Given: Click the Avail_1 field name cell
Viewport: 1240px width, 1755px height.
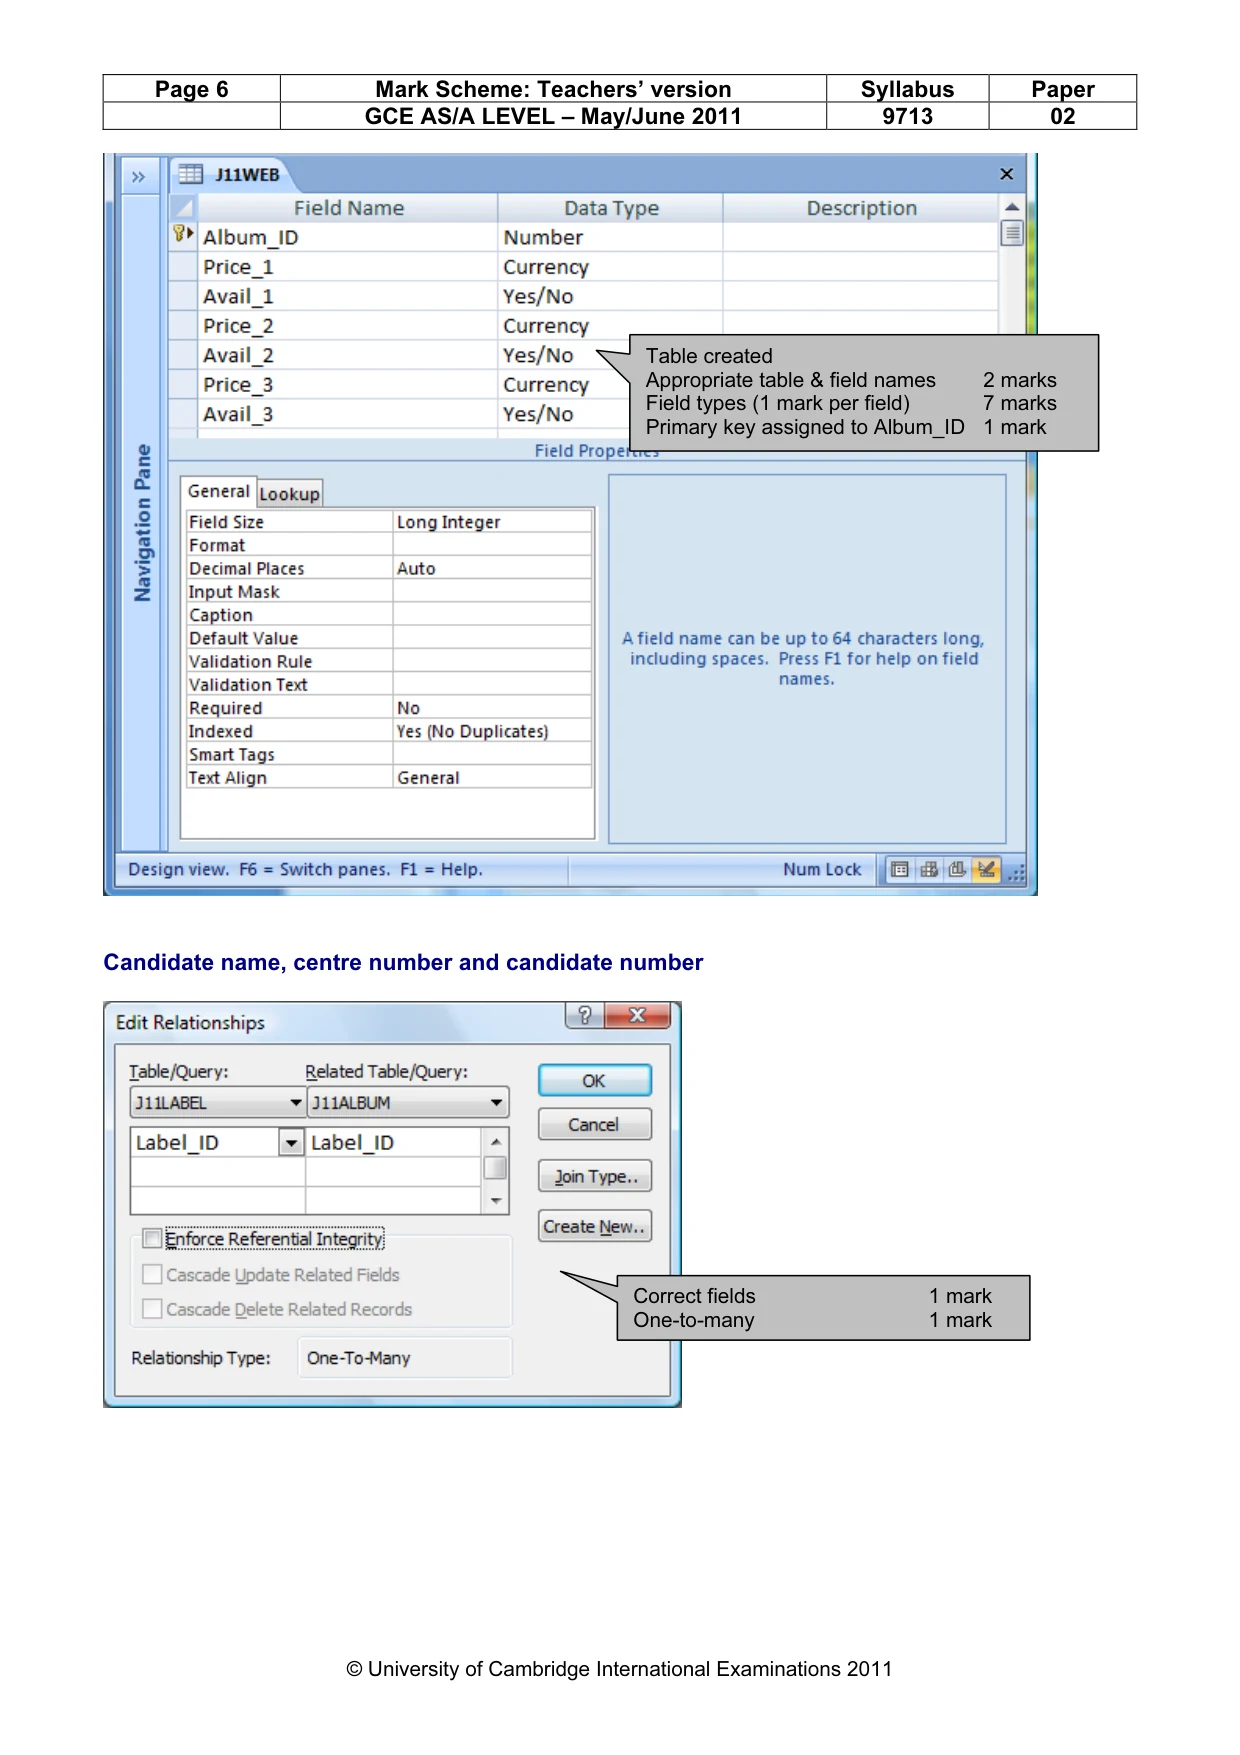Looking at the screenshot, I should (347, 296).
